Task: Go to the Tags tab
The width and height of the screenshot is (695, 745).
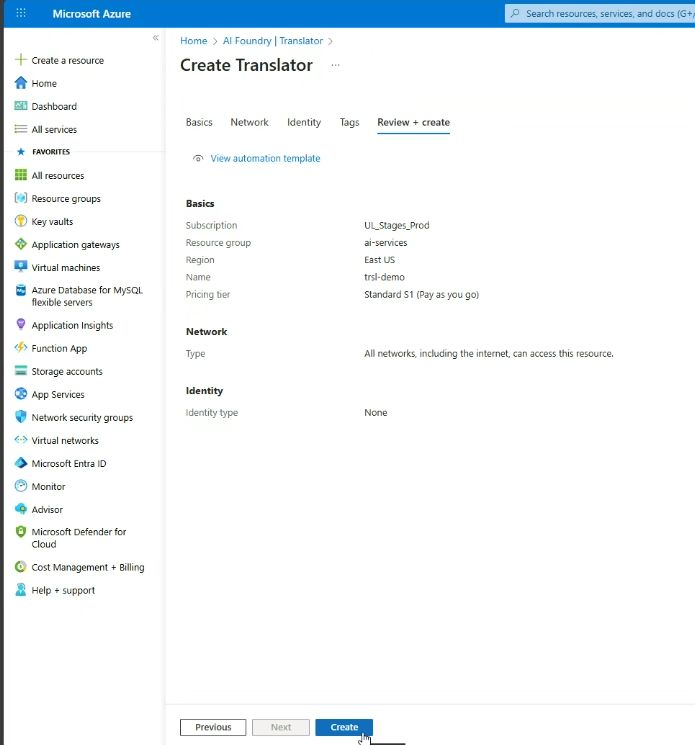Action: coord(349,122)
